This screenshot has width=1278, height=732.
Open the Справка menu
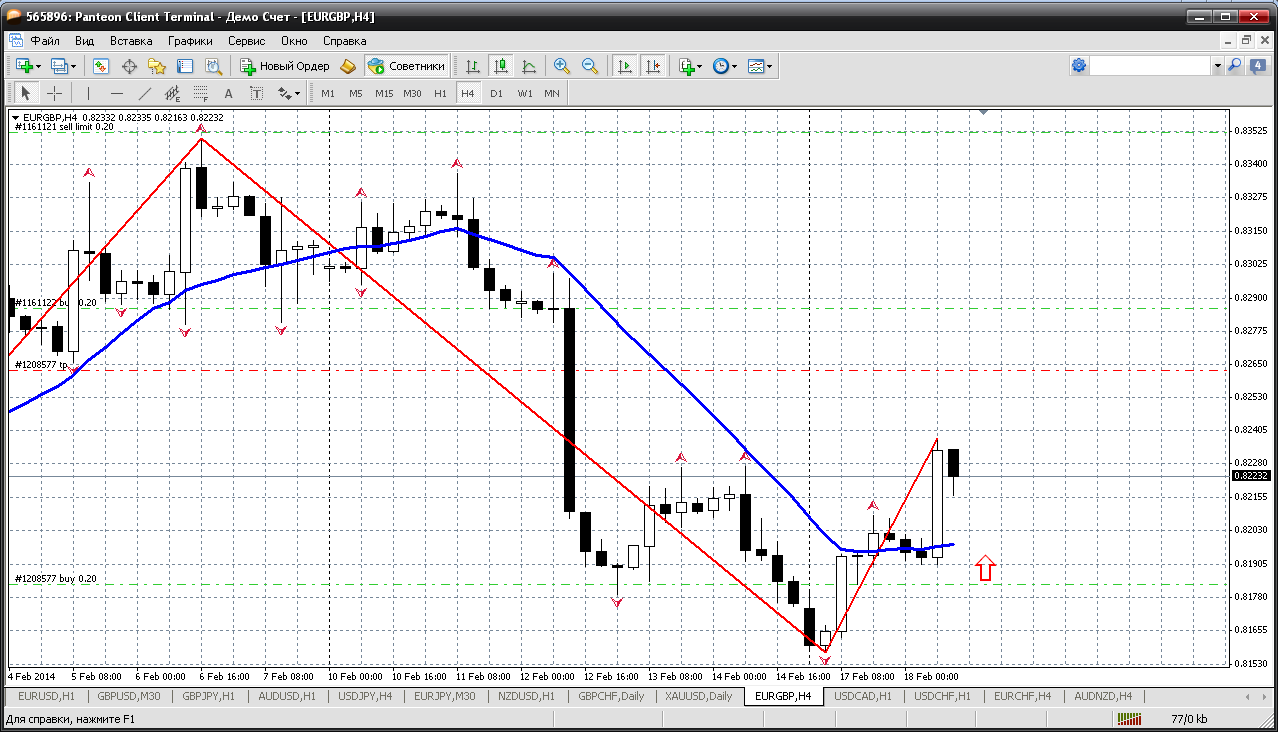[x=344, y=41]
